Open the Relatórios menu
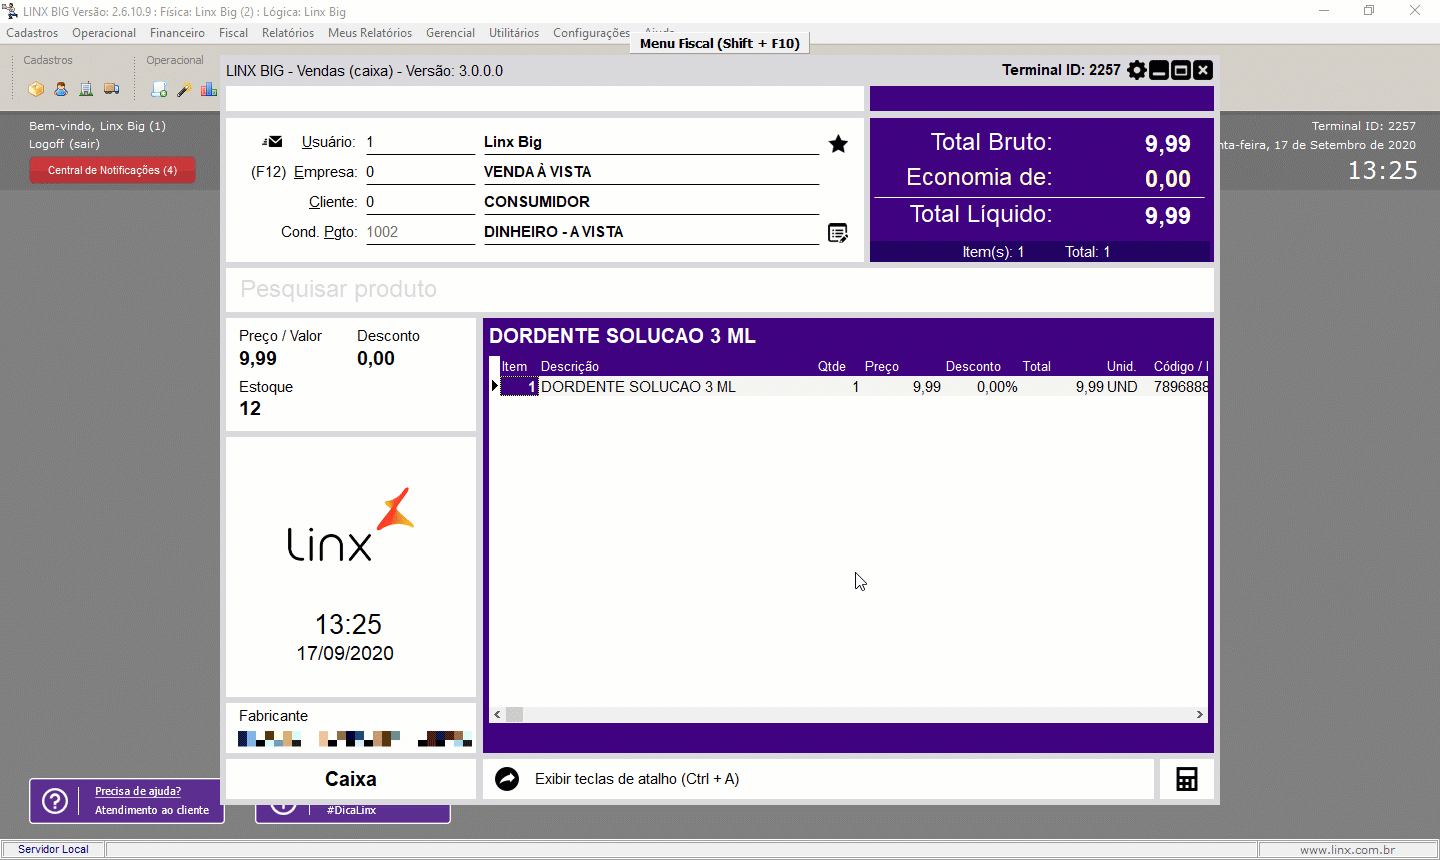 [x=288, y=33]
